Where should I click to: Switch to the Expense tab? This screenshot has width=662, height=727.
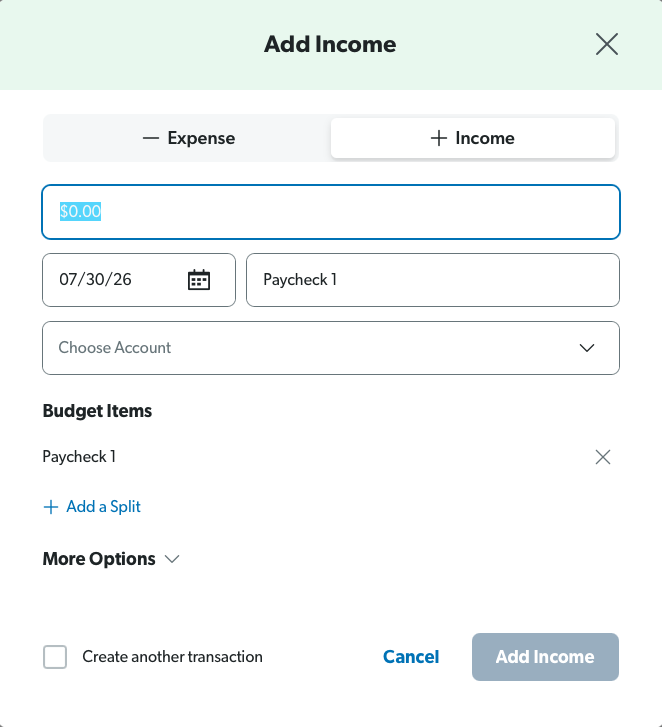tap(189, 138)
